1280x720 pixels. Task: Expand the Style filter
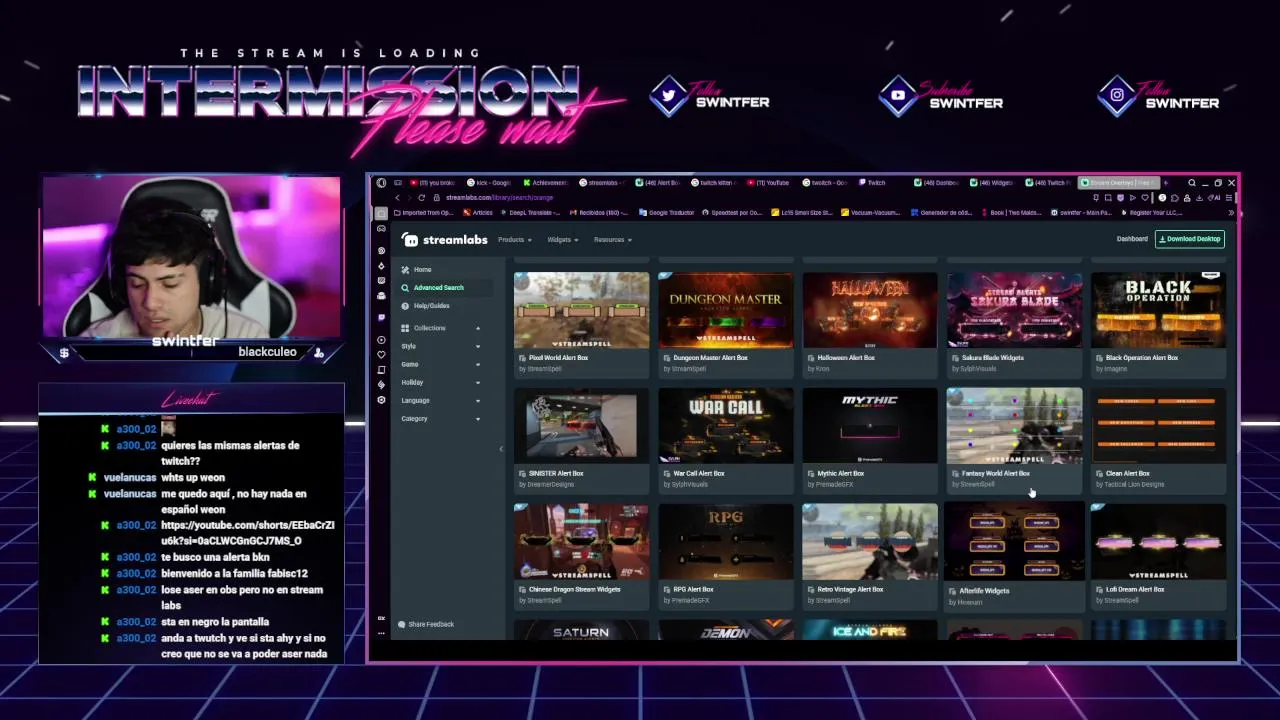click(x=477, y=346)
